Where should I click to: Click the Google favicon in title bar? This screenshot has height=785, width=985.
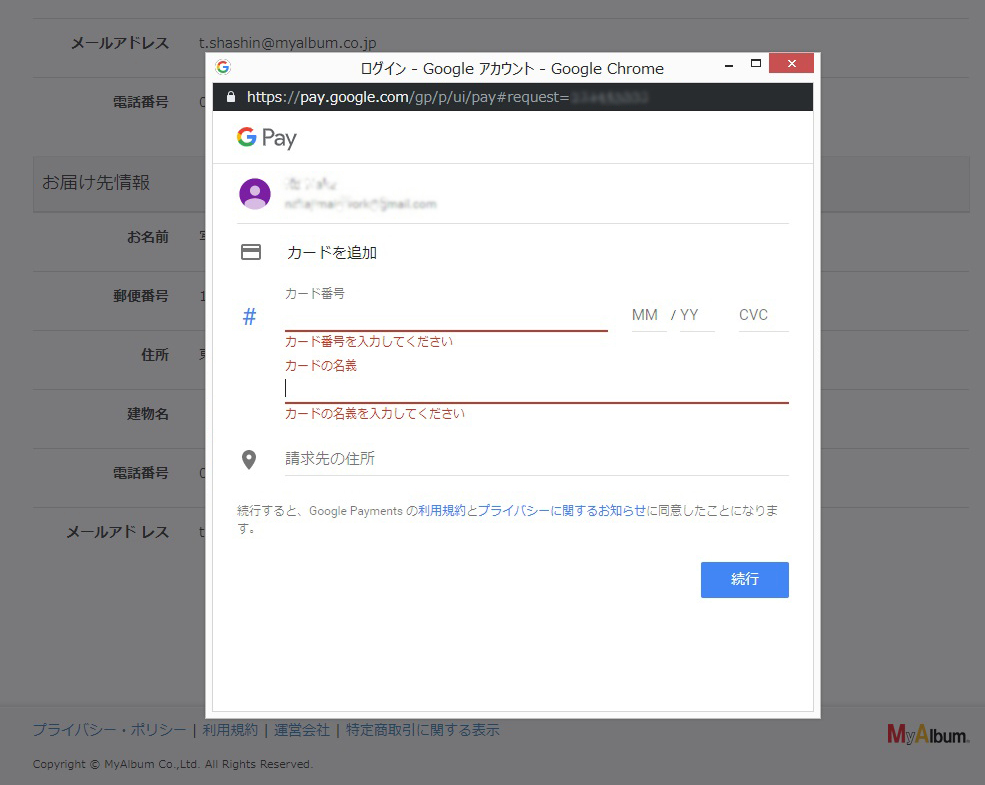tap(223, 67)
